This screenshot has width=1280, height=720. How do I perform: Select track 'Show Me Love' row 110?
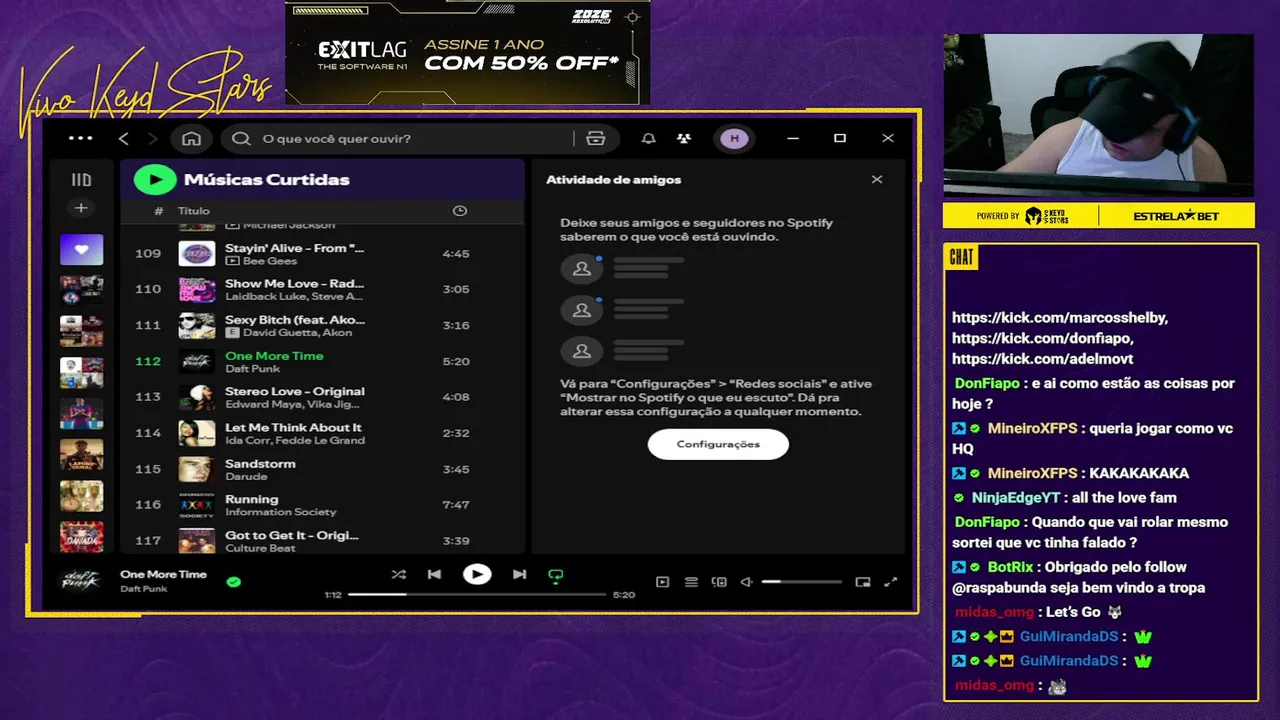[x=323, y=289]
